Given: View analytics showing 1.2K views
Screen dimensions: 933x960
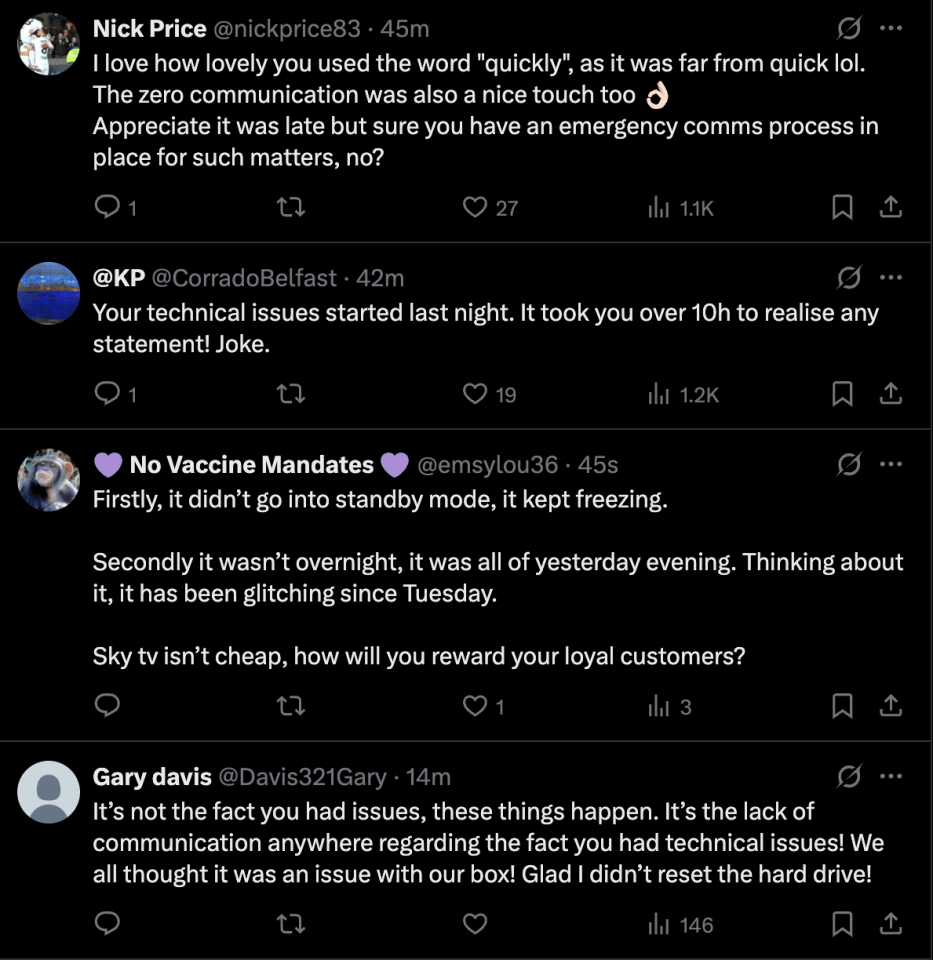Looking at the screenshot, I should click(x=683, y=394).
